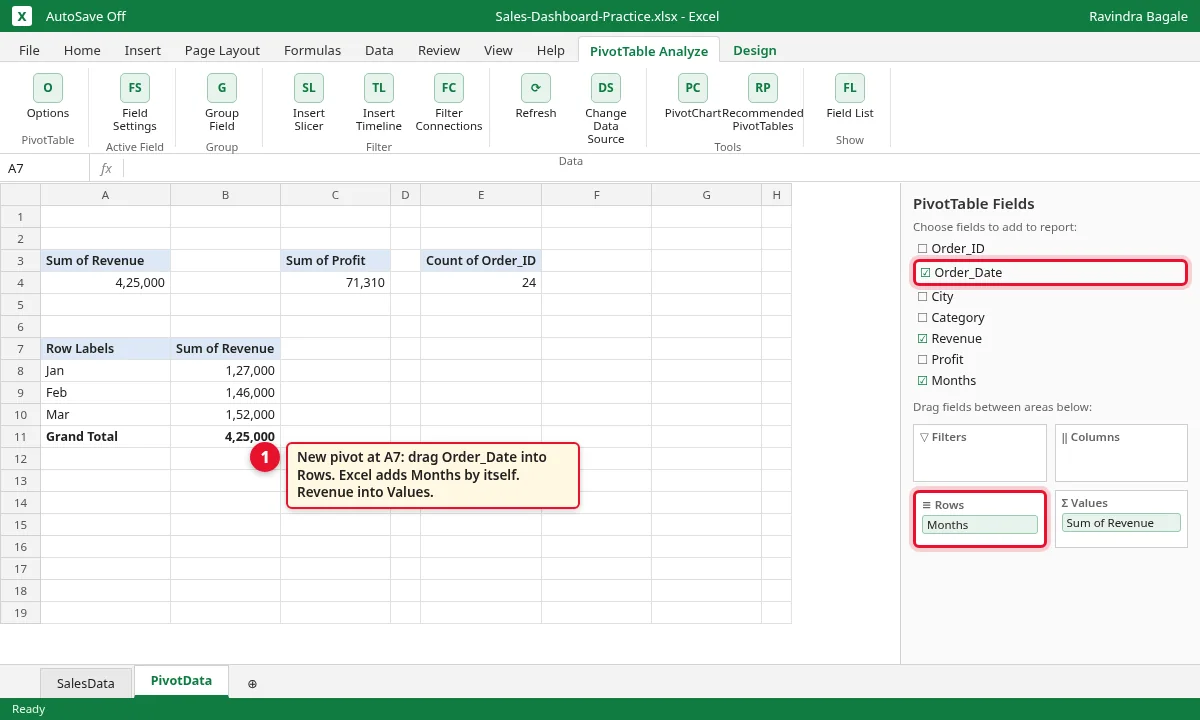
Task: Open the Help tab
Action: [x=551, y=50]
